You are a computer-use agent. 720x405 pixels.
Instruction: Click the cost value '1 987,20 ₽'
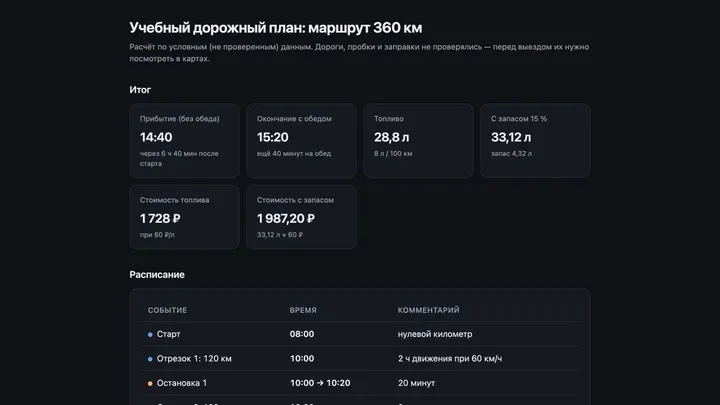click(286, 219)
